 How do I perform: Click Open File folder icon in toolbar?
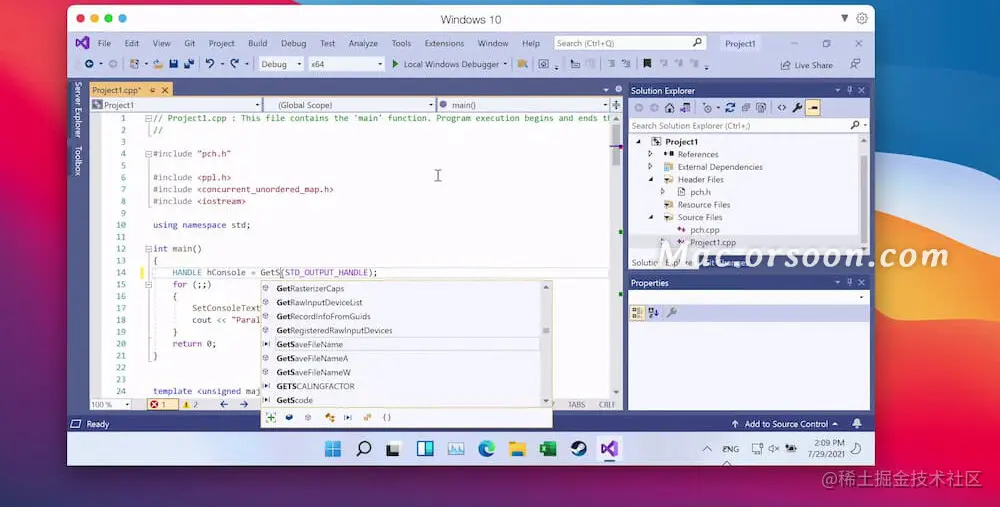coord(158,64)
